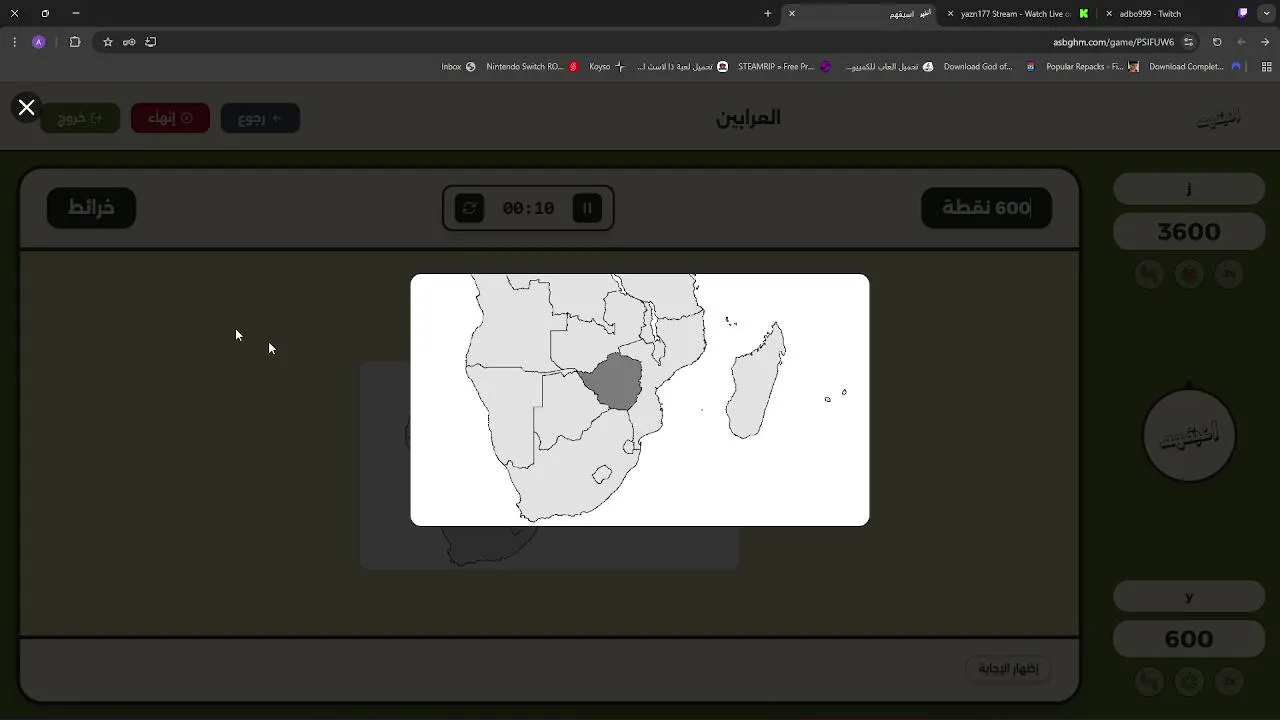Open the تحميل لعبة ذا لاست bookmark
Image resolution: width=1280 pixels, height=720 pixels.
tap(682, 67)
